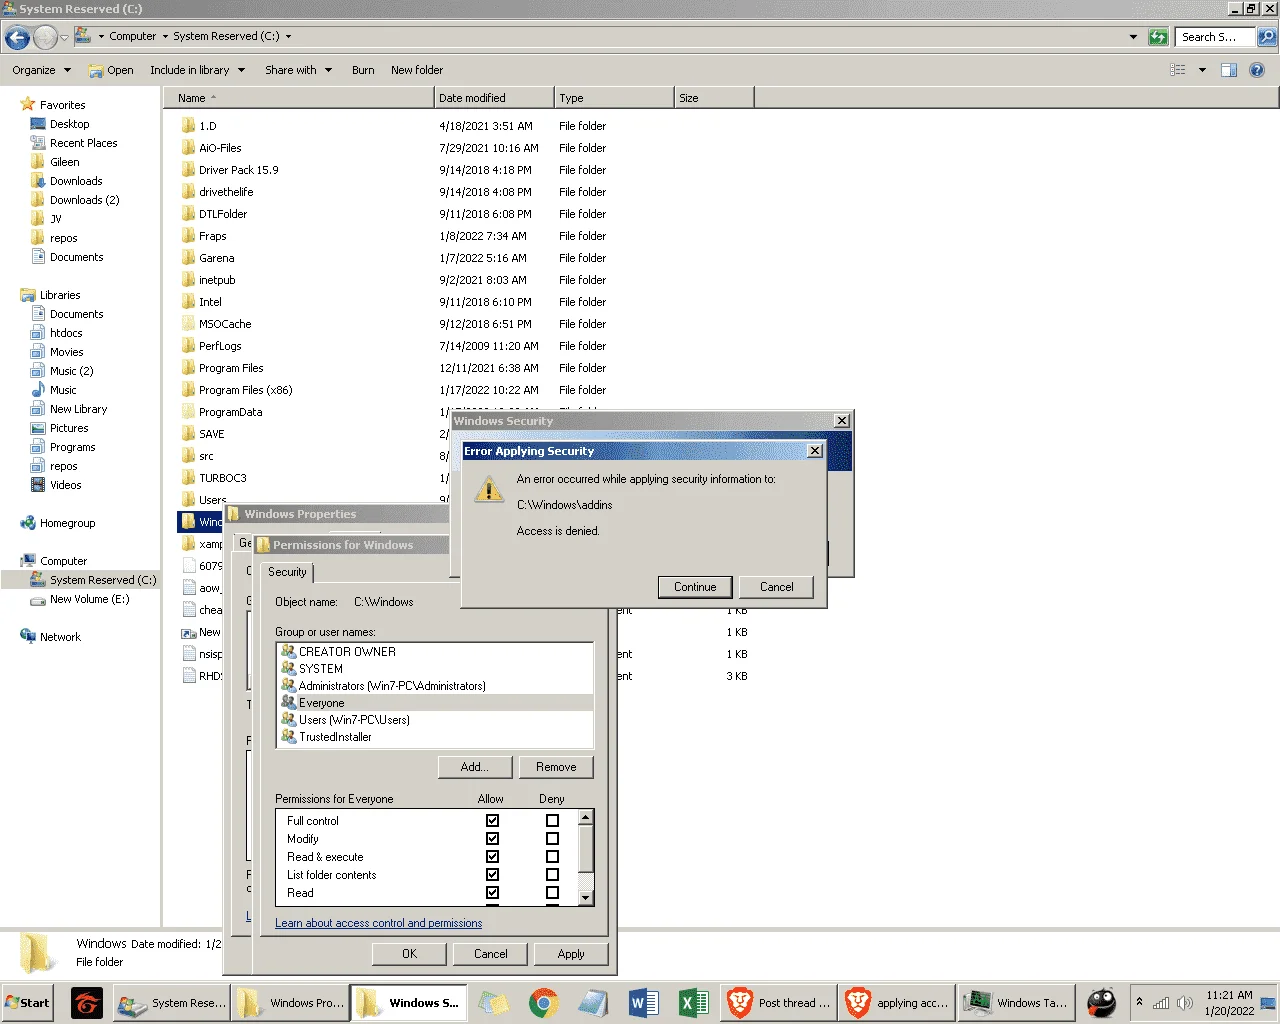Viewport: 1280px width, 1024px height.
Task: Sort by Type column header
Action: point(614,98)
